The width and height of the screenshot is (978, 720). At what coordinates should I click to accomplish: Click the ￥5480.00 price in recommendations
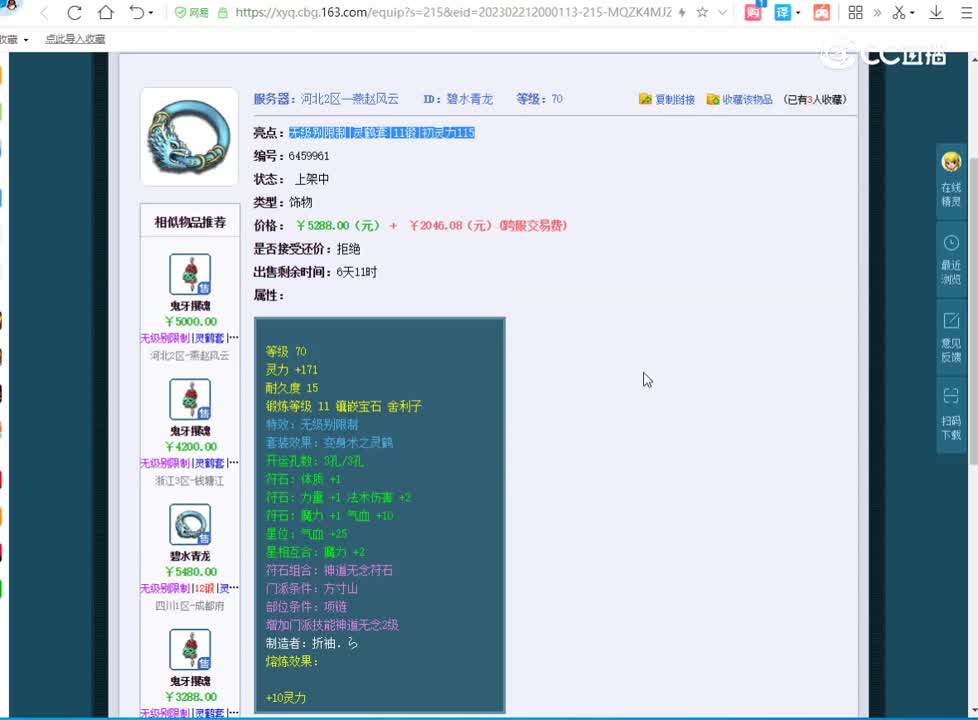(191, 572)
